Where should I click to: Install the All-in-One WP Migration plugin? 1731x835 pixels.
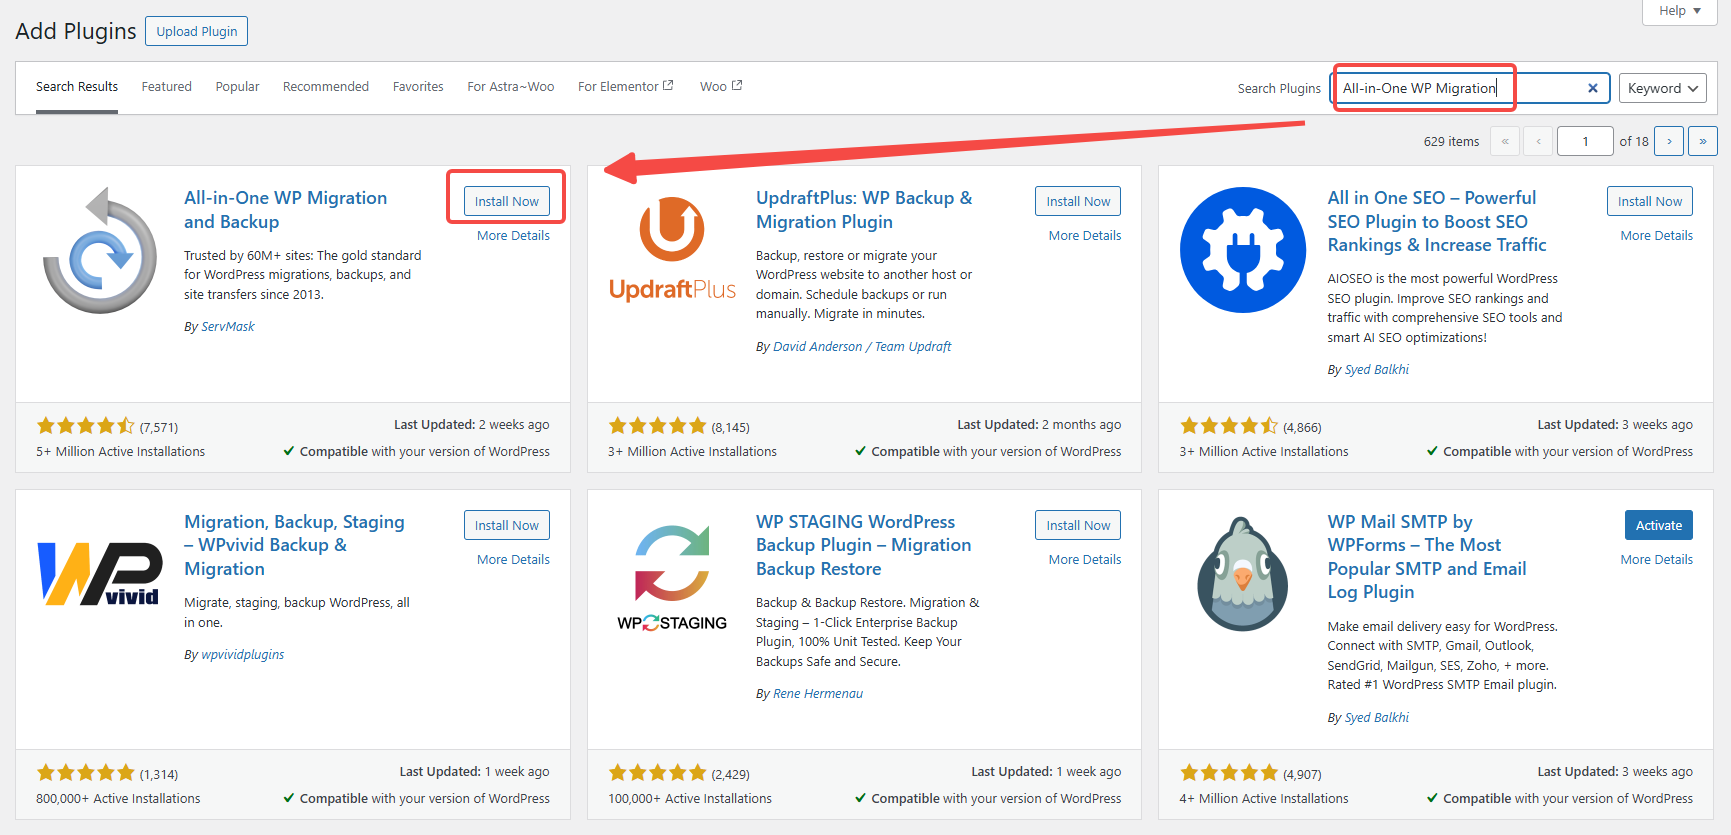point(506,201)
